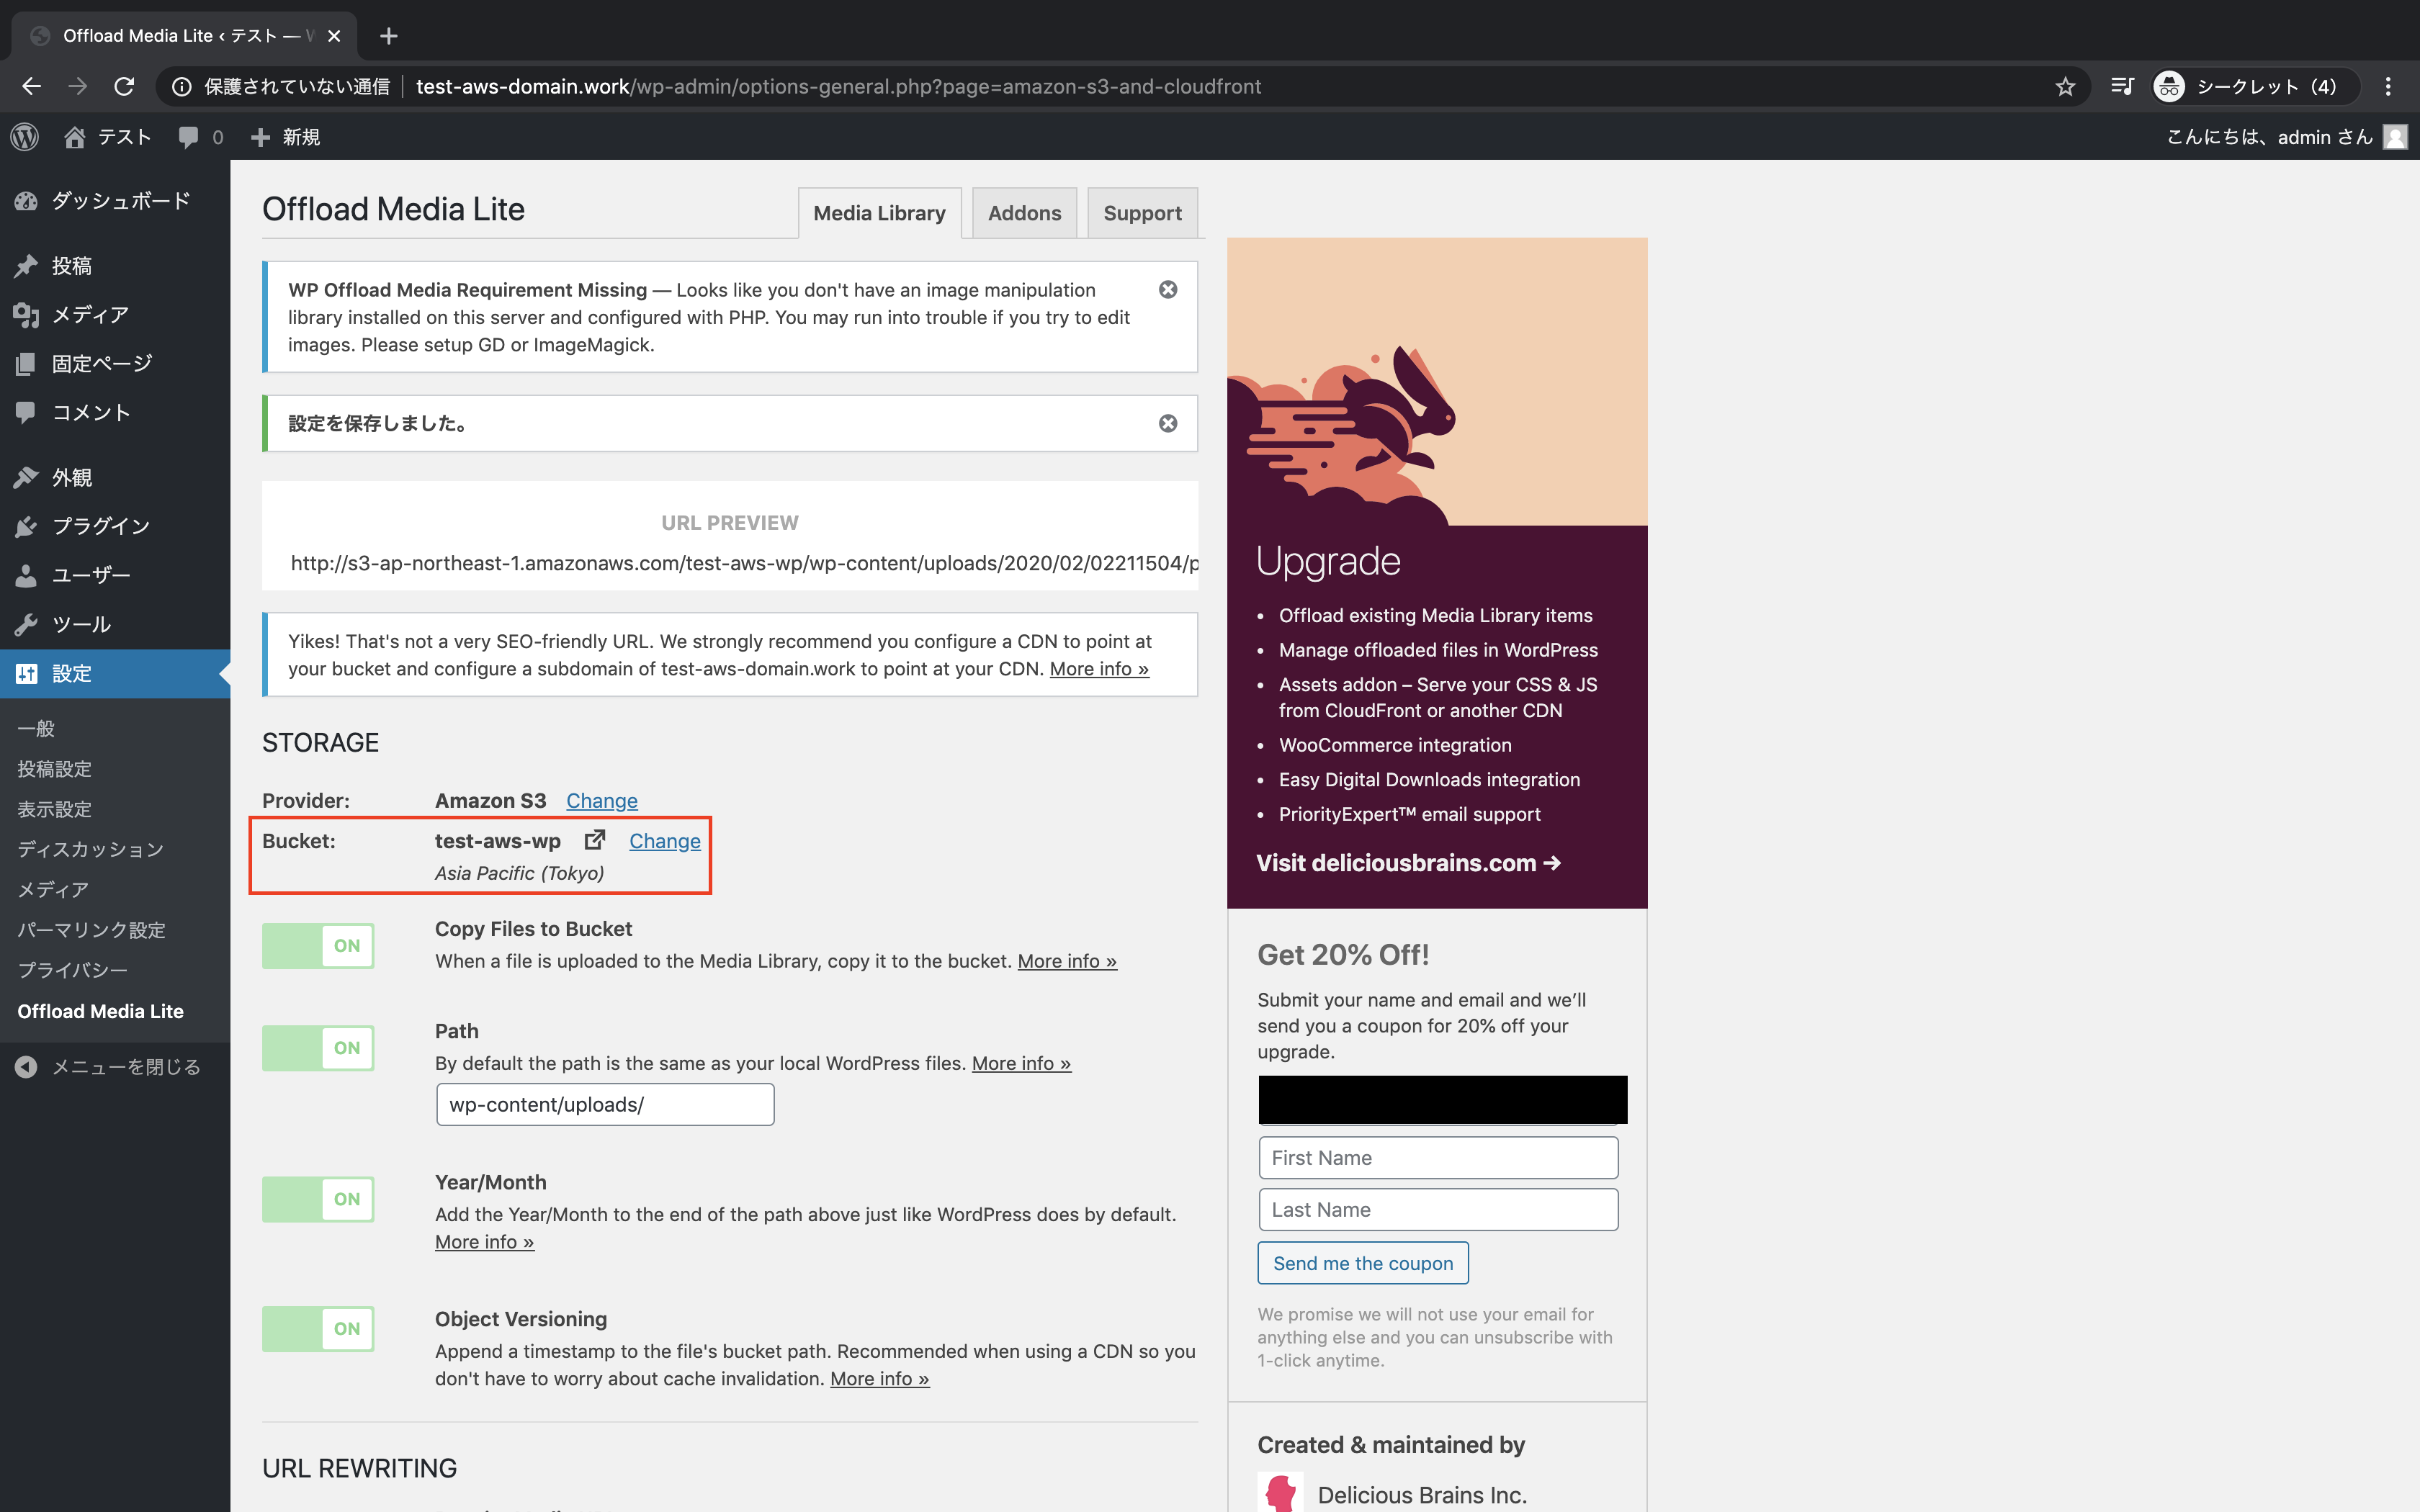The height and width of the screenshot is (1512, 2420).
Task: Toggle Object Versioning switch
Action: pos(318,1329)
